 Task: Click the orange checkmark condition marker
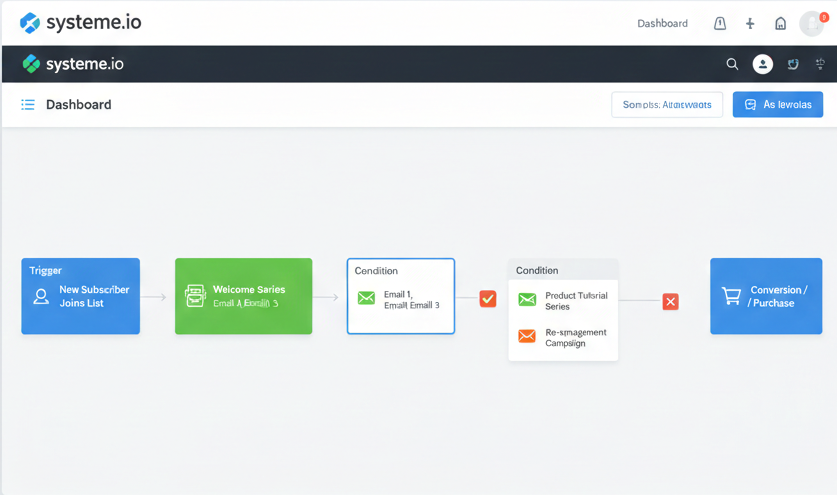pyautogui.click(x=488, y=299)
